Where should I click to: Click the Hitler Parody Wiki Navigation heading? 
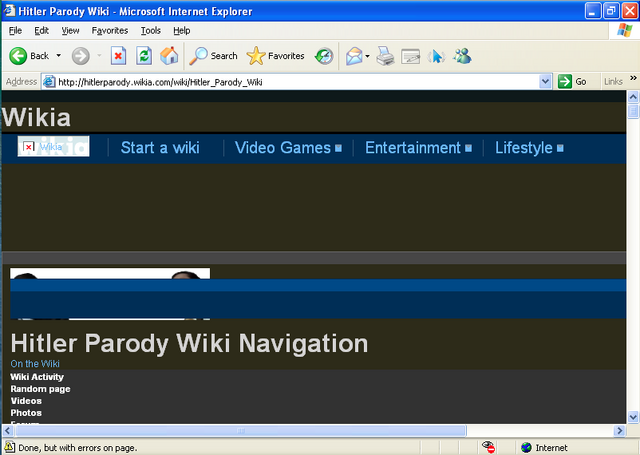point(189,343)
